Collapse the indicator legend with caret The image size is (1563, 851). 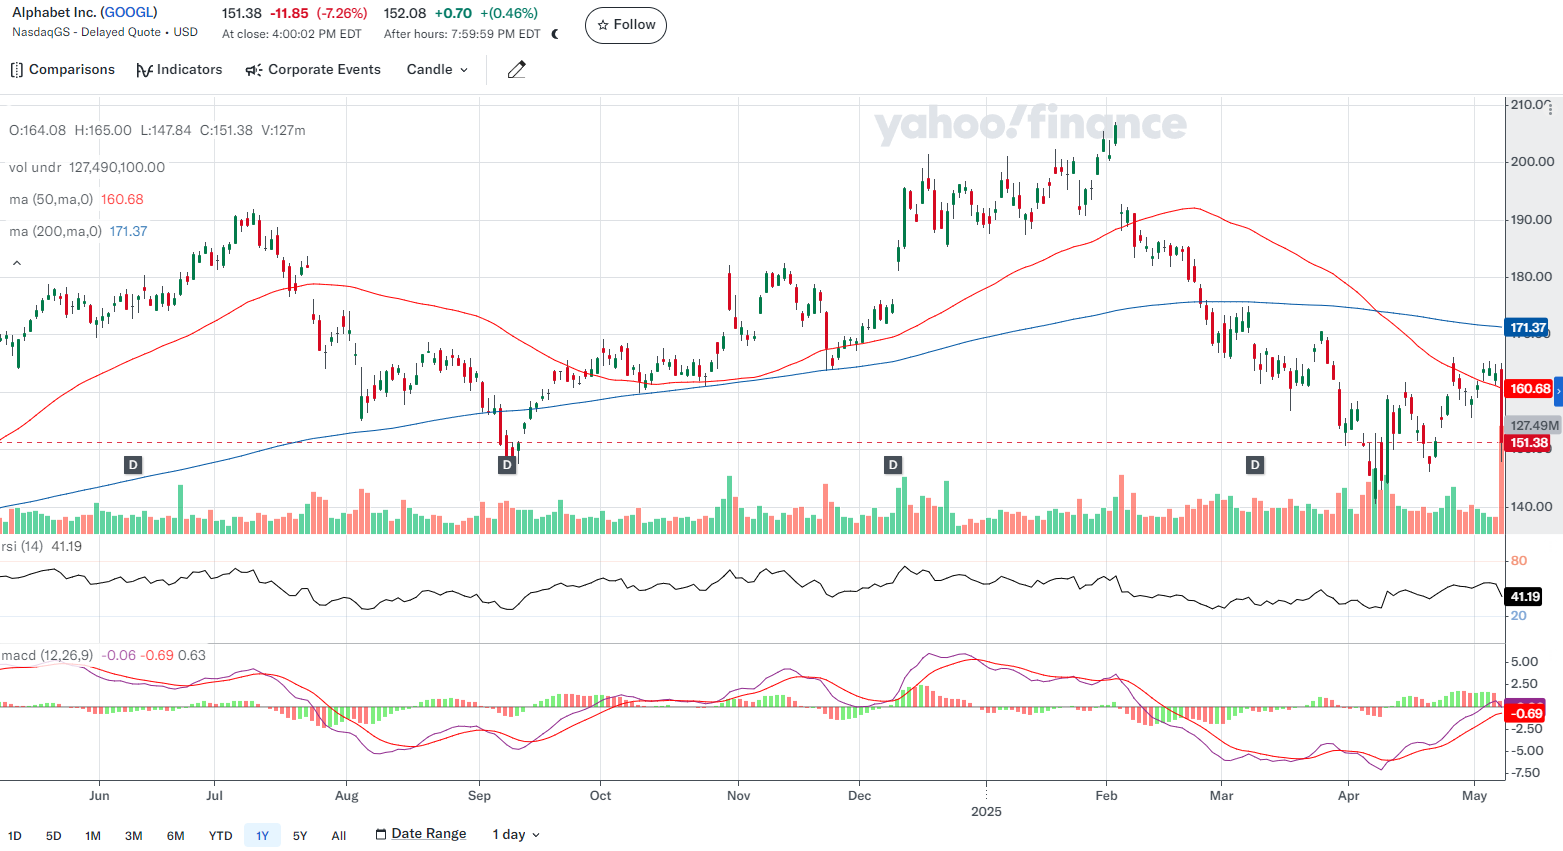tap(17, 263)
